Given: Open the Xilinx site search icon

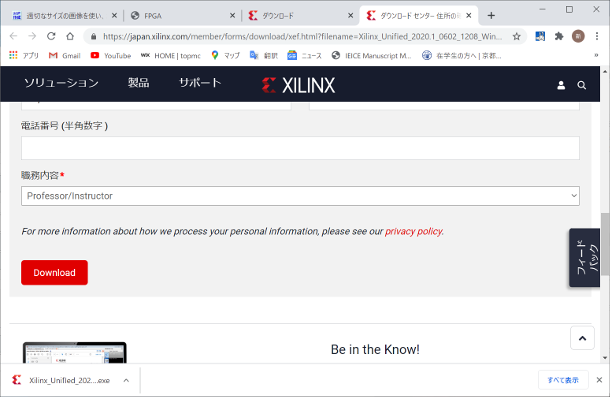Looking at the screenshot, I should pos(582,85).
